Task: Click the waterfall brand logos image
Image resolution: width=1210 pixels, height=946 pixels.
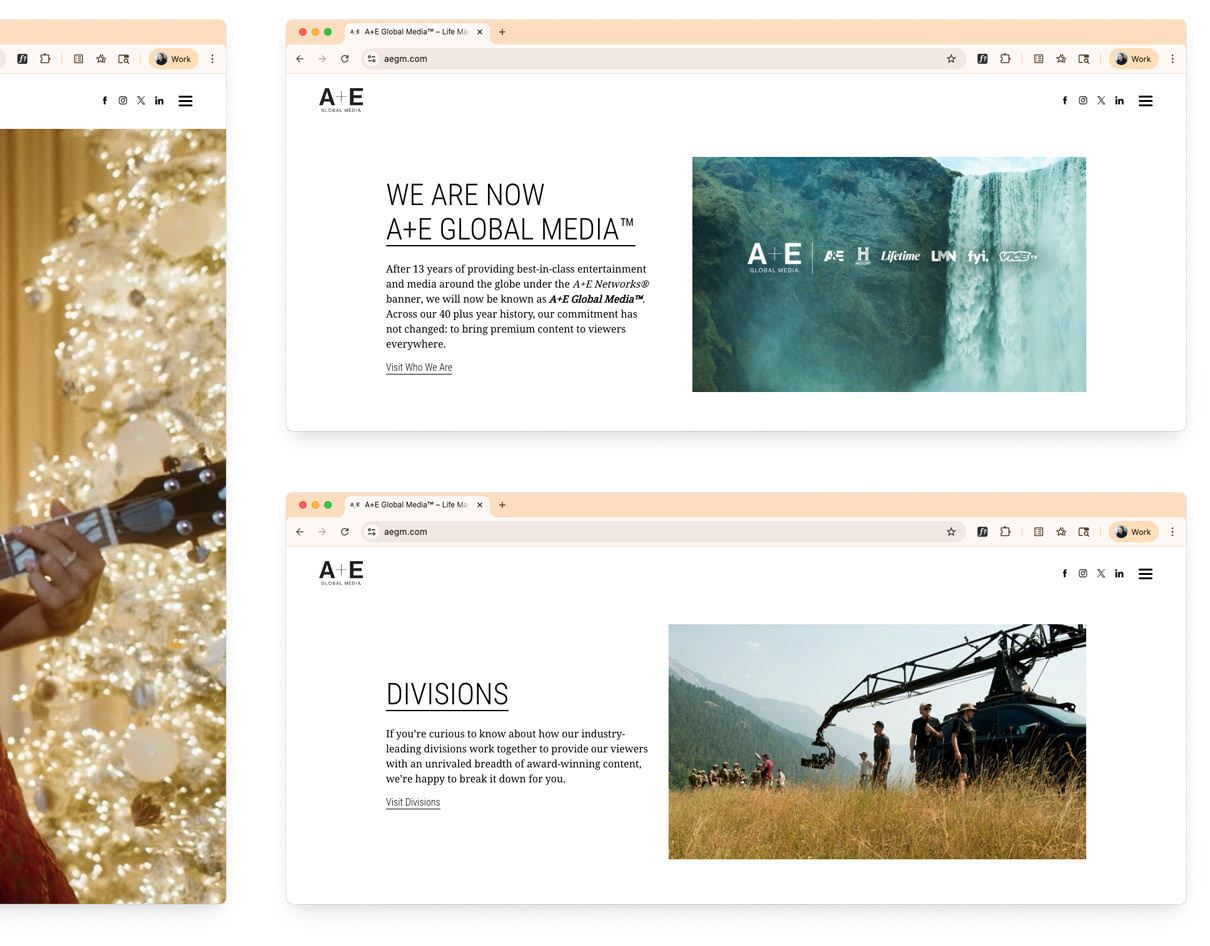Action: [889, 274]
